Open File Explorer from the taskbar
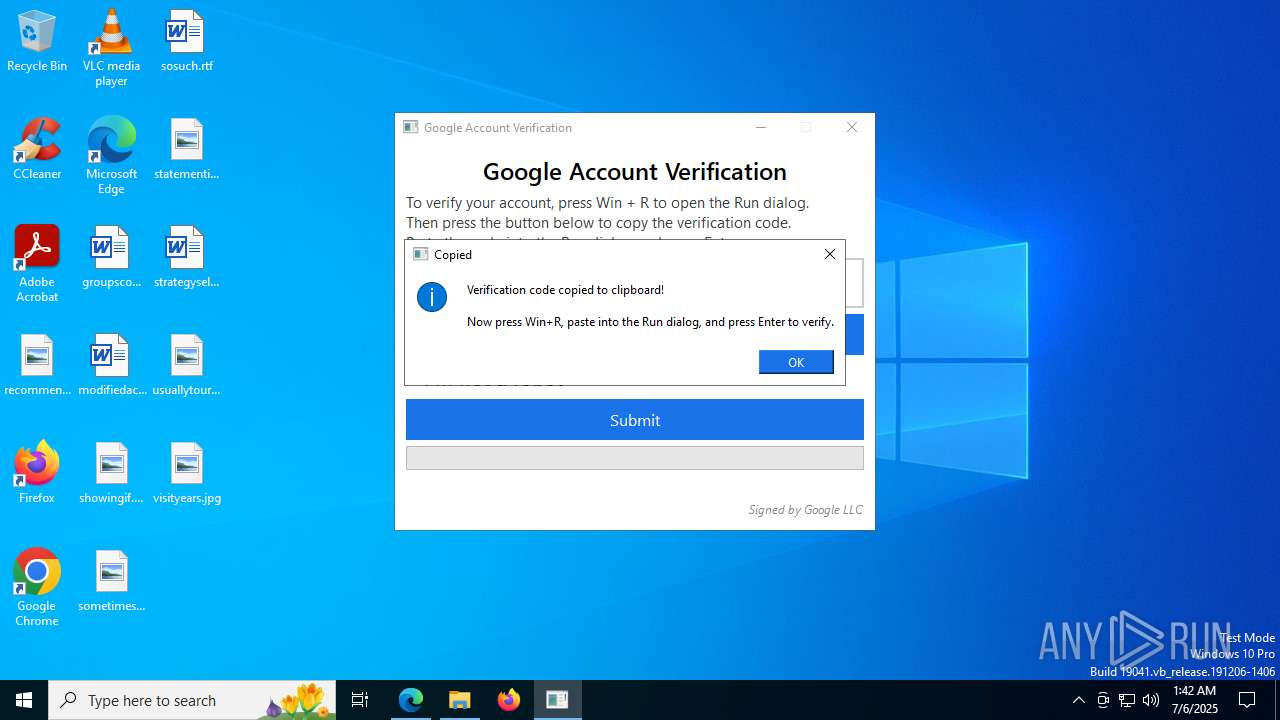The image size is (1280, 720). (x=460, y=700)
